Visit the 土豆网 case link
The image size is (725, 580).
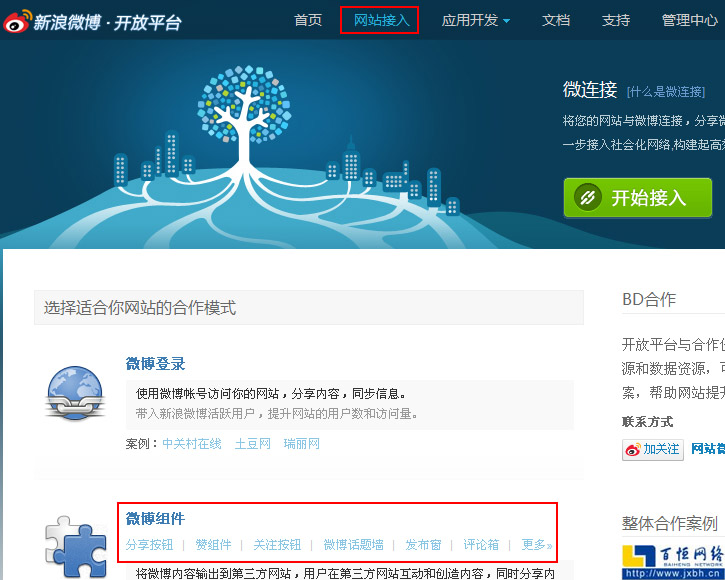[253, 443]
